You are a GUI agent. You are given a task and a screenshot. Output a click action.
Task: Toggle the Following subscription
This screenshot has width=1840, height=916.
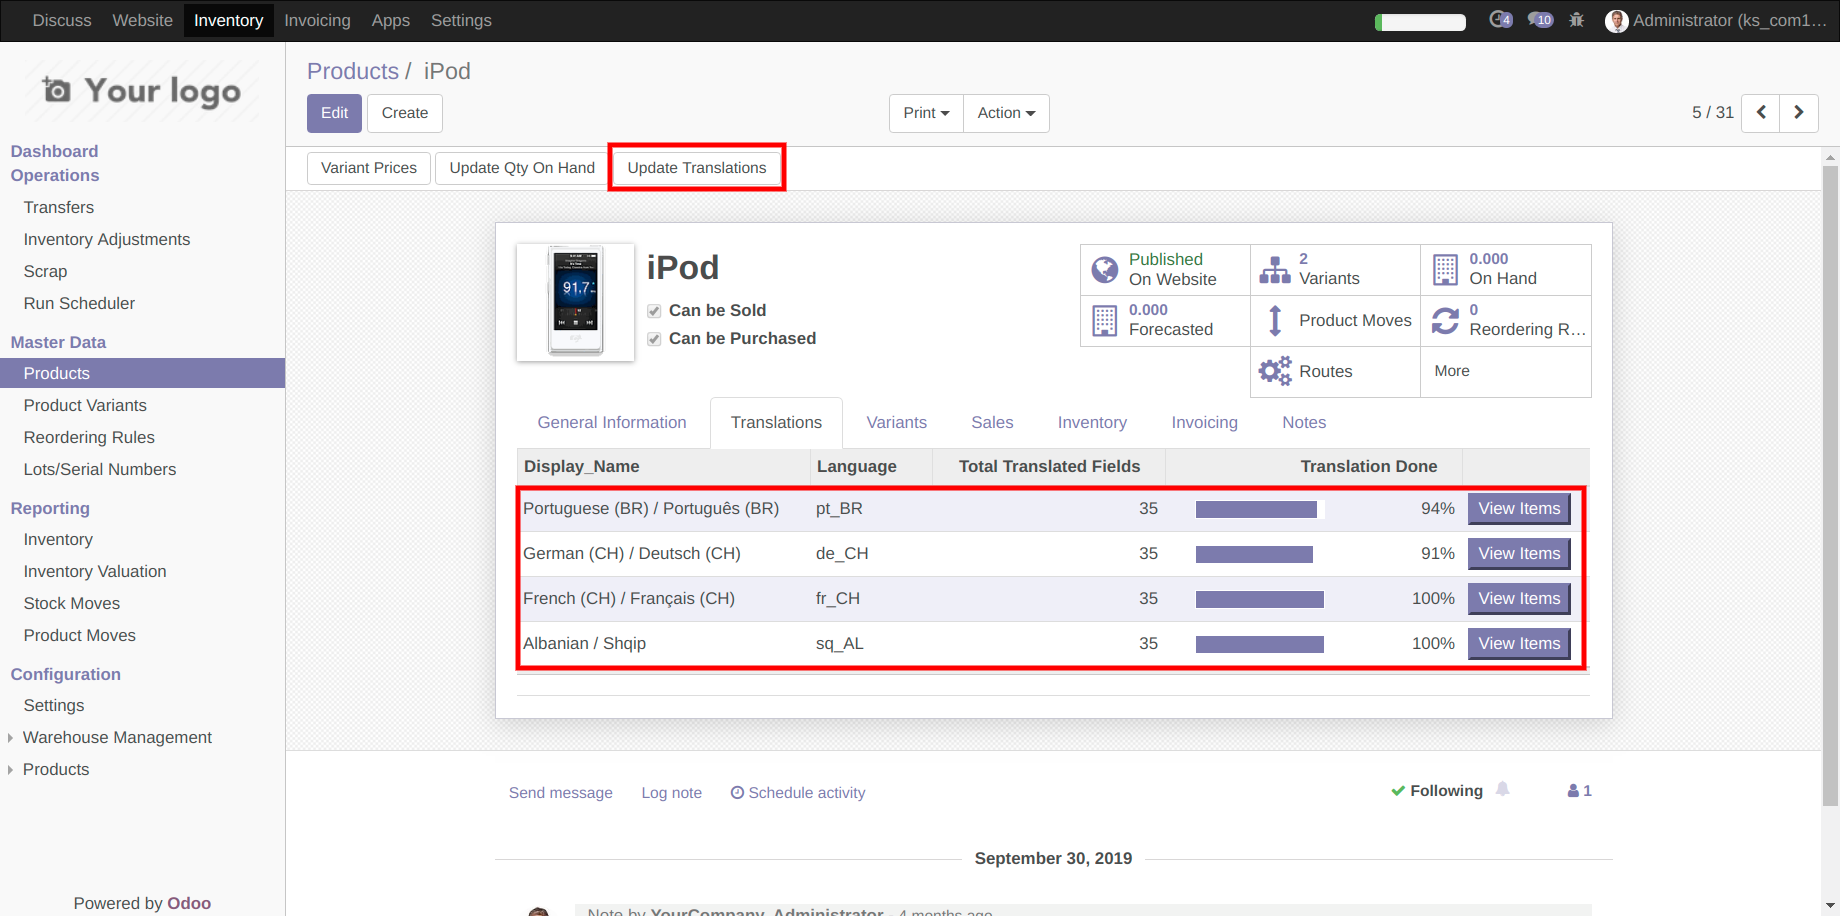point(1437,791)
